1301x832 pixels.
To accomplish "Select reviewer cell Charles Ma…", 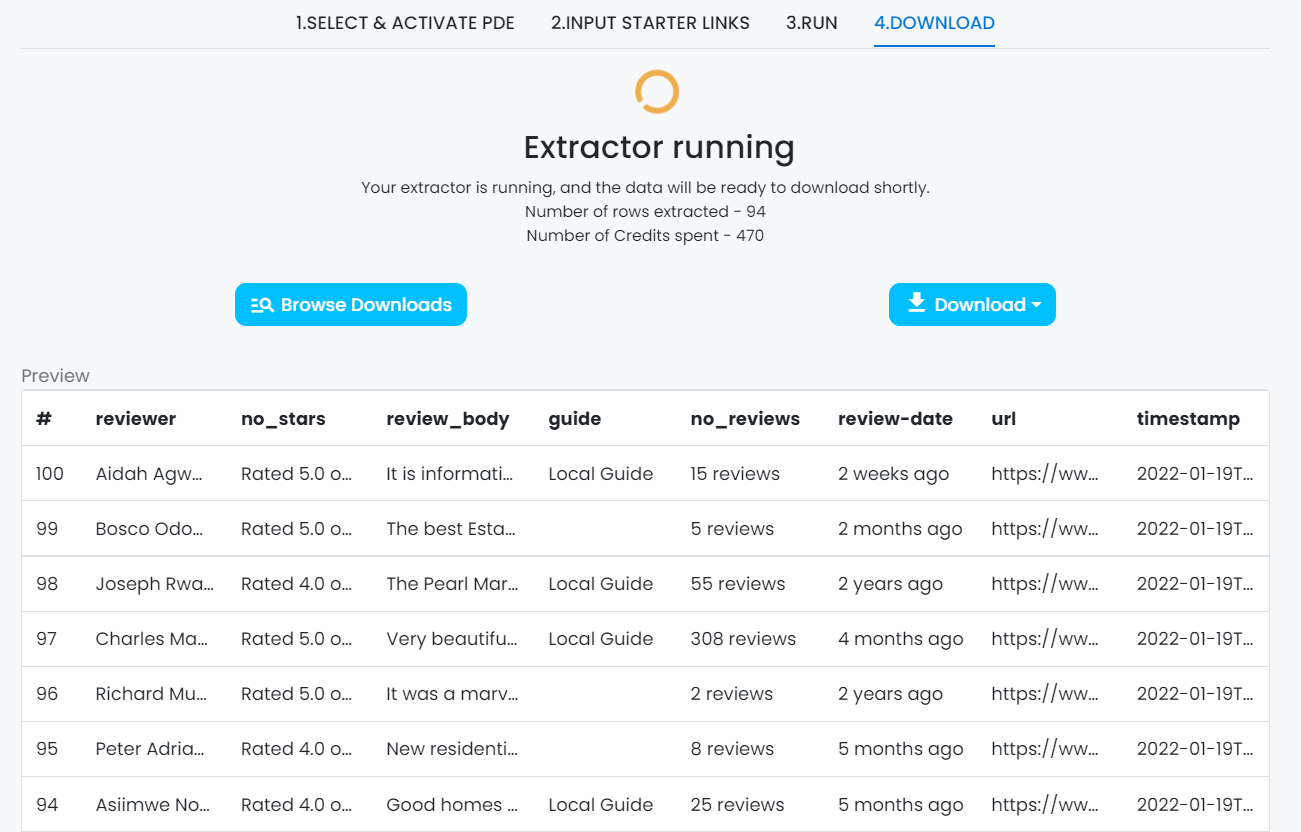I will (x=152, y=639).
